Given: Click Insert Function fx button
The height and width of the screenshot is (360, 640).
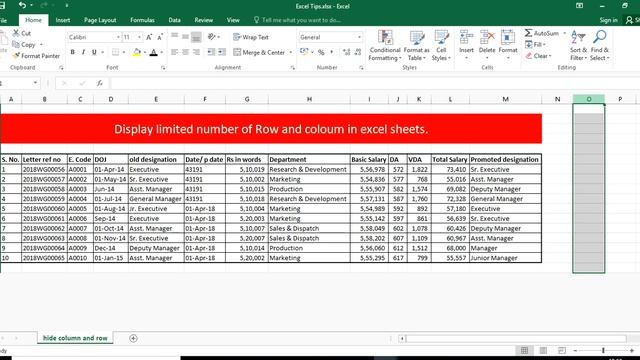Looking at the screenshot, I should (100, 83).
